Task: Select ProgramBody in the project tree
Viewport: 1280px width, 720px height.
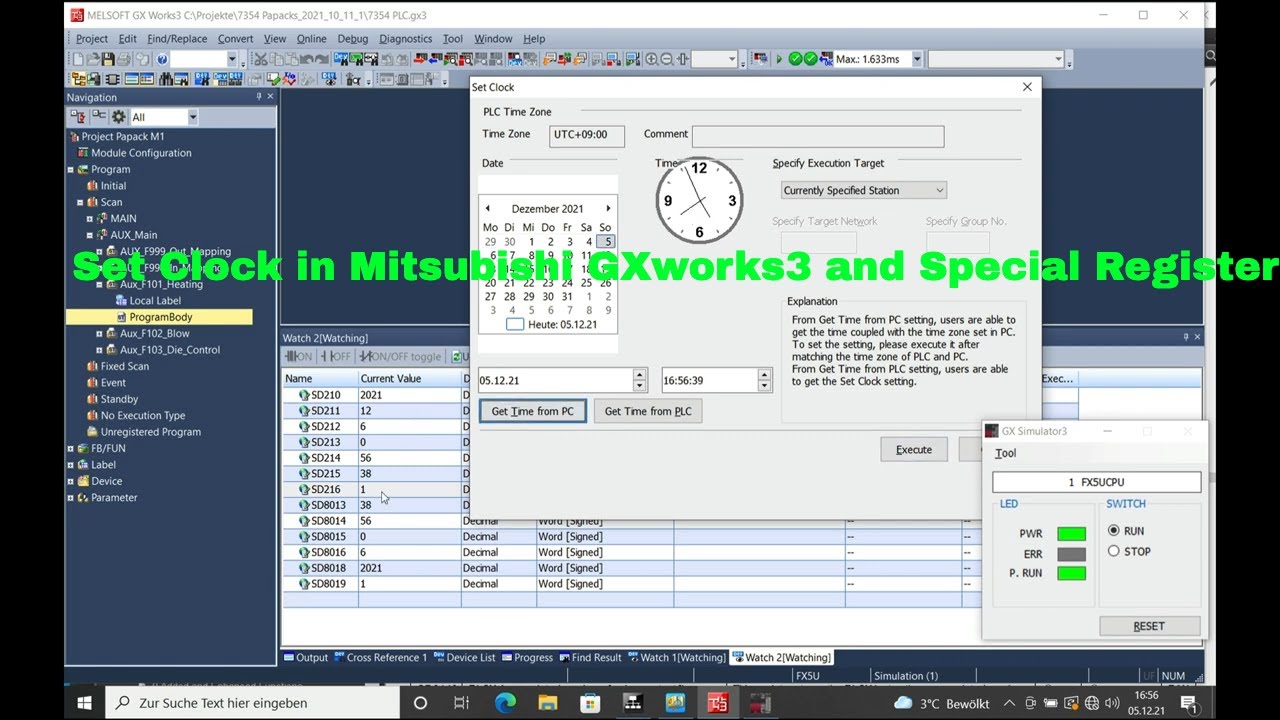Action: [x=160, y=317]
